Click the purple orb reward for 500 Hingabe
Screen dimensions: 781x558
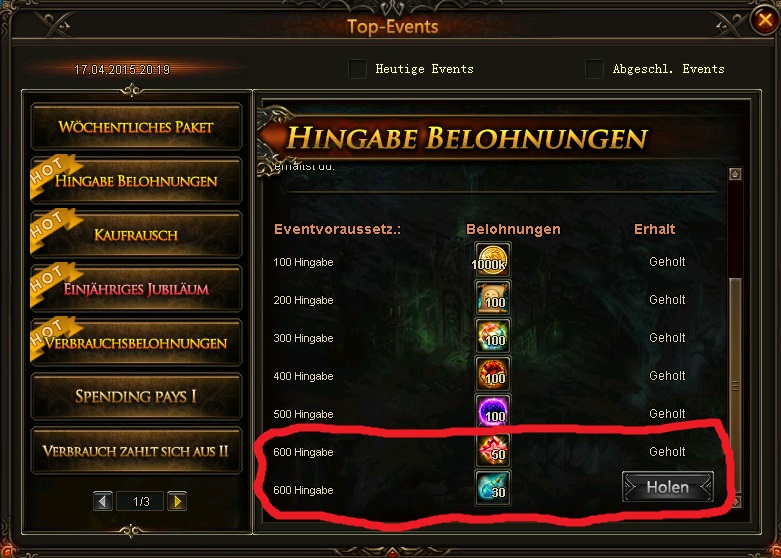(493, 412)
